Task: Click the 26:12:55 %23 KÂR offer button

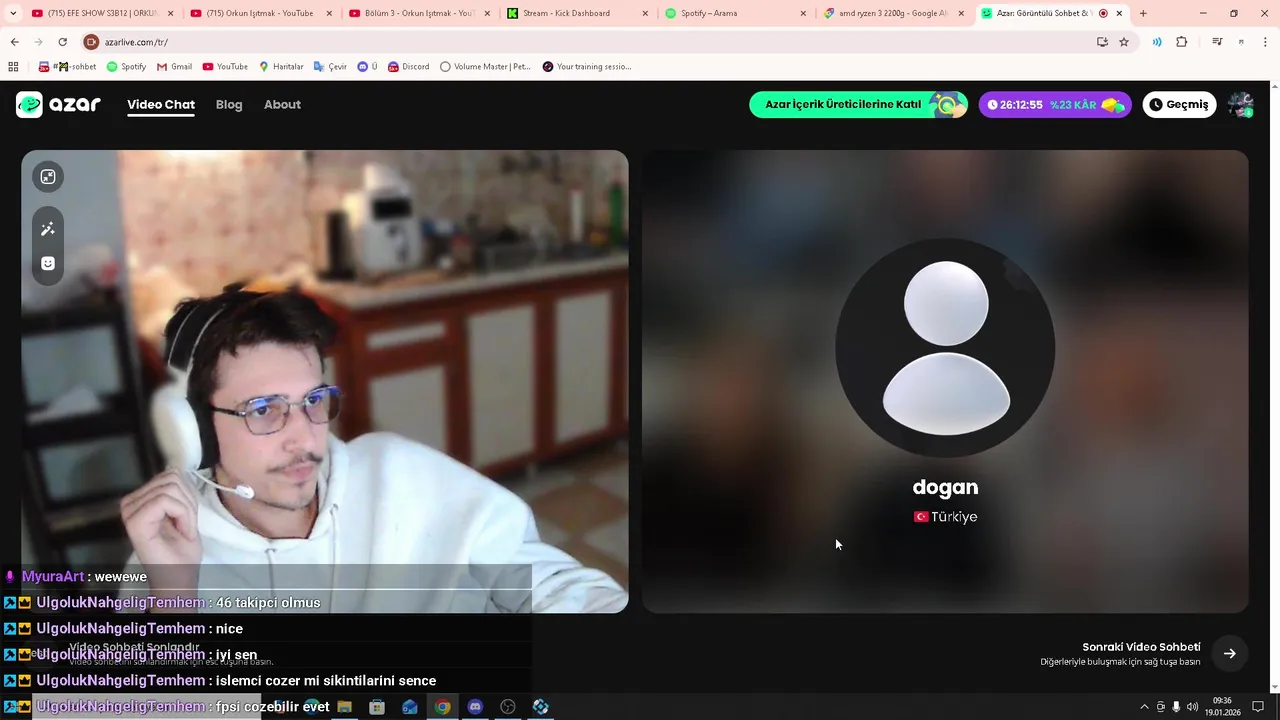Action: [1055, 104]
